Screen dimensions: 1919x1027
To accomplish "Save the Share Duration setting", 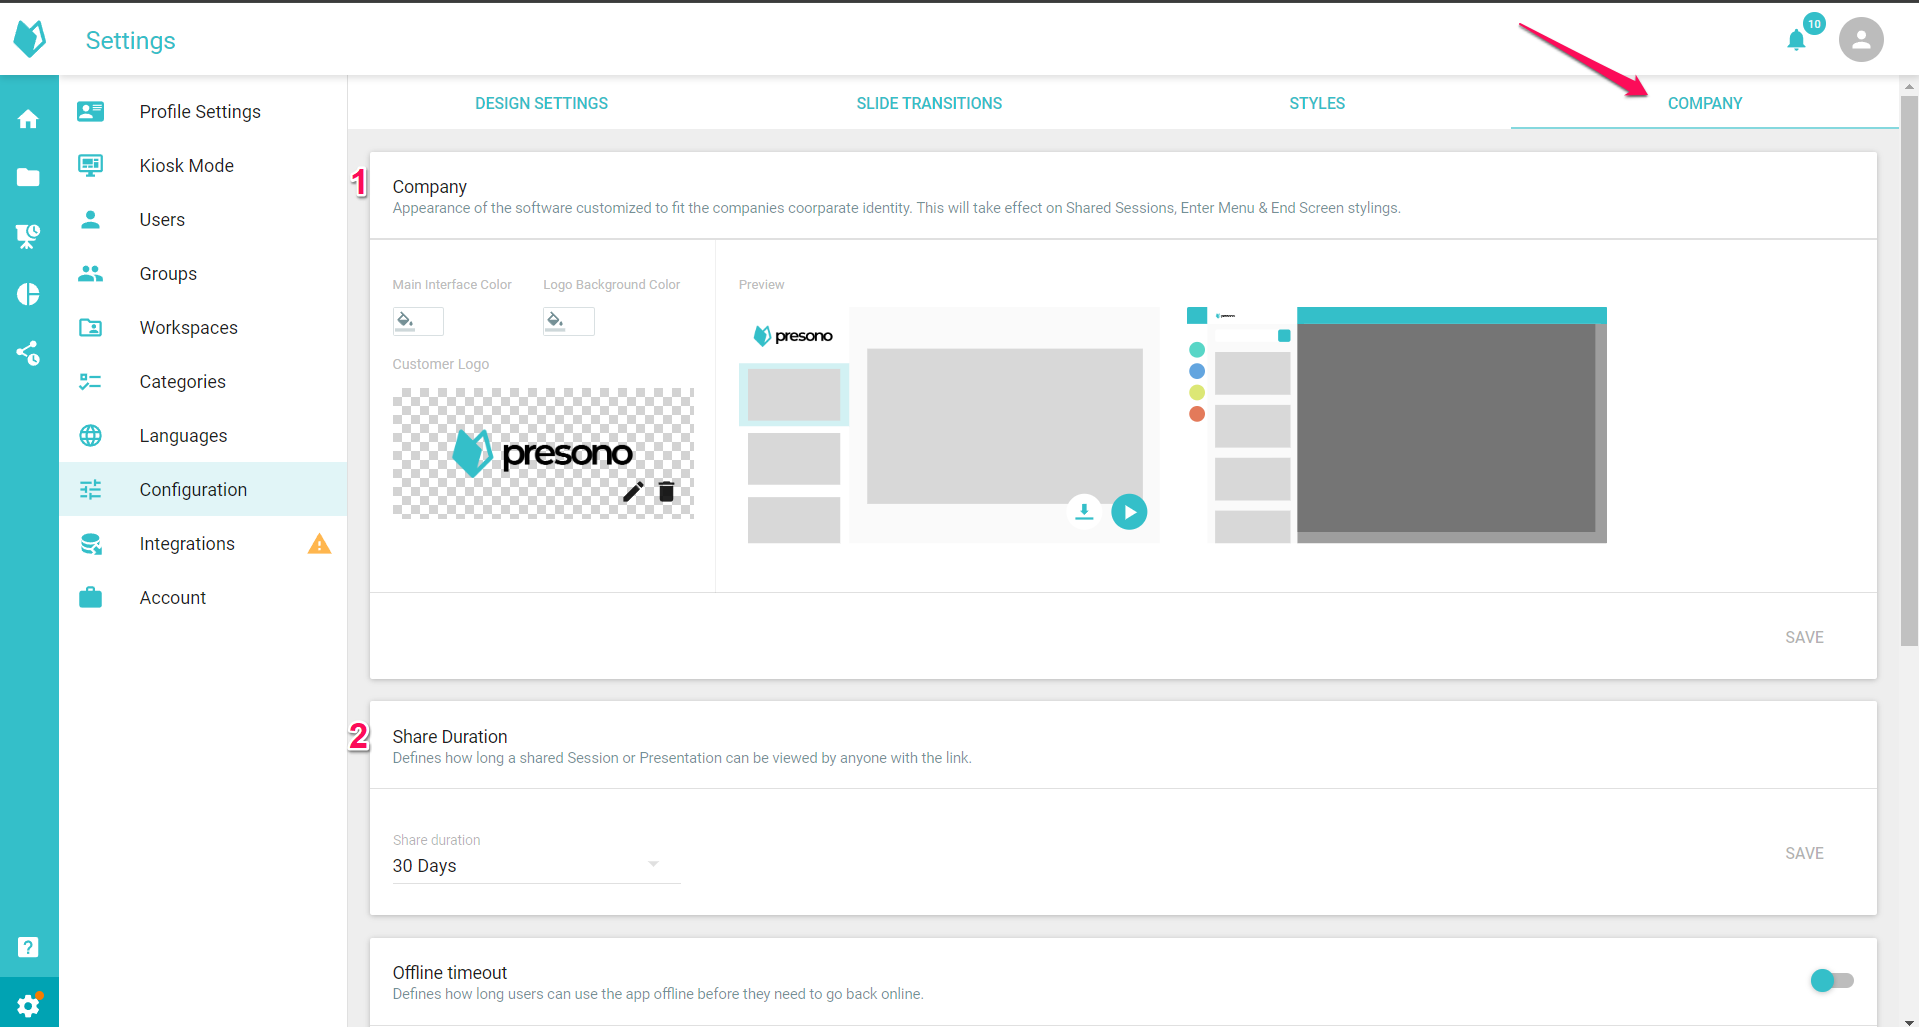I will point(1804,853).
